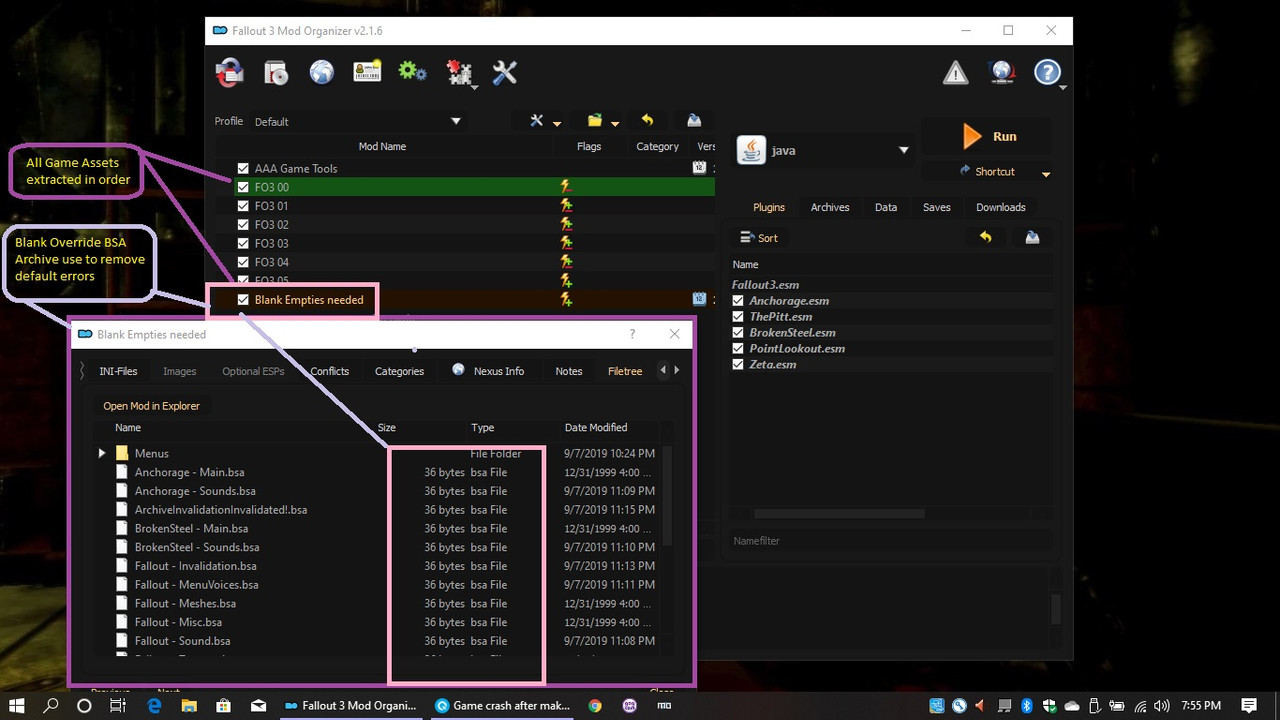Open the INI-Files tab in mod dialog
This screenshot has height=720, width=1280.
pos(118,371)
